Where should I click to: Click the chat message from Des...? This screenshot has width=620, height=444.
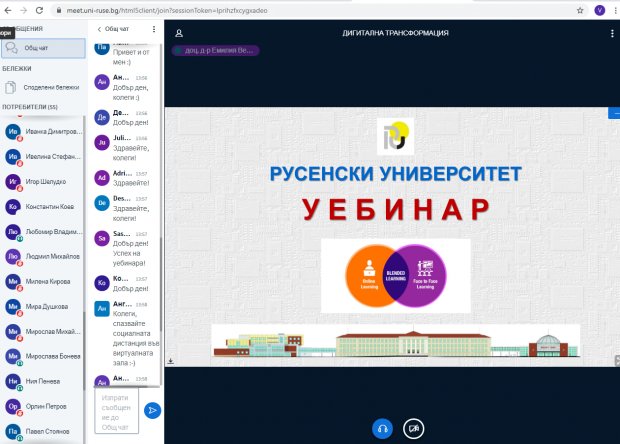127,208
